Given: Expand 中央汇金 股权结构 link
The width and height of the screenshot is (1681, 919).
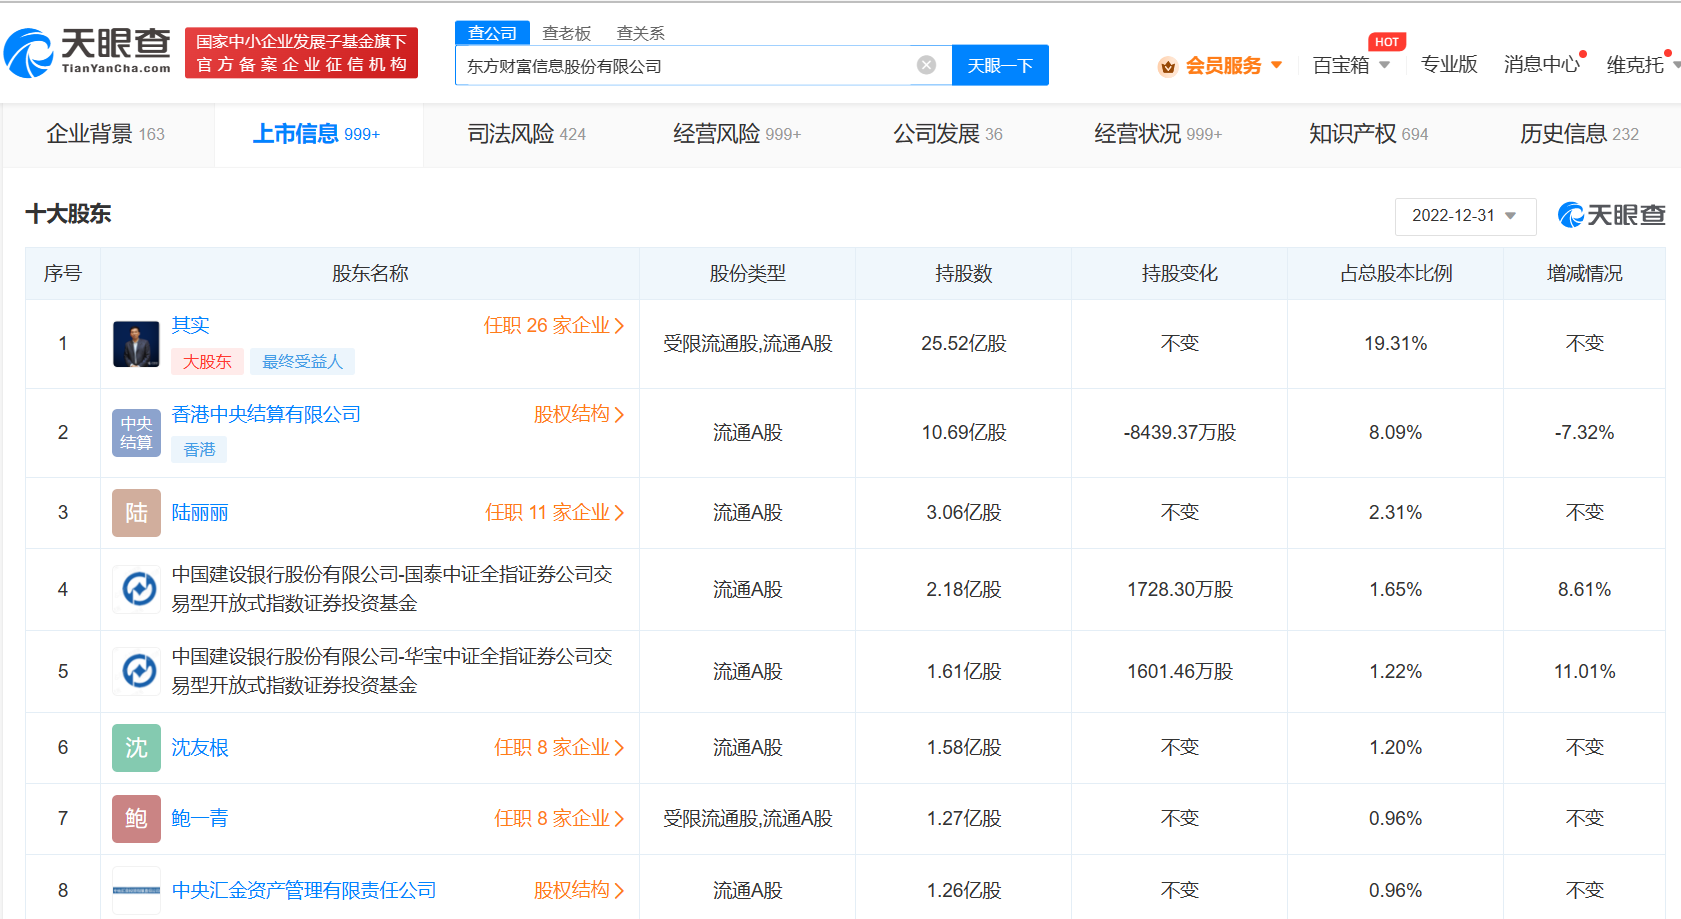Looking at the screenshot, I should tap(579, 890).
